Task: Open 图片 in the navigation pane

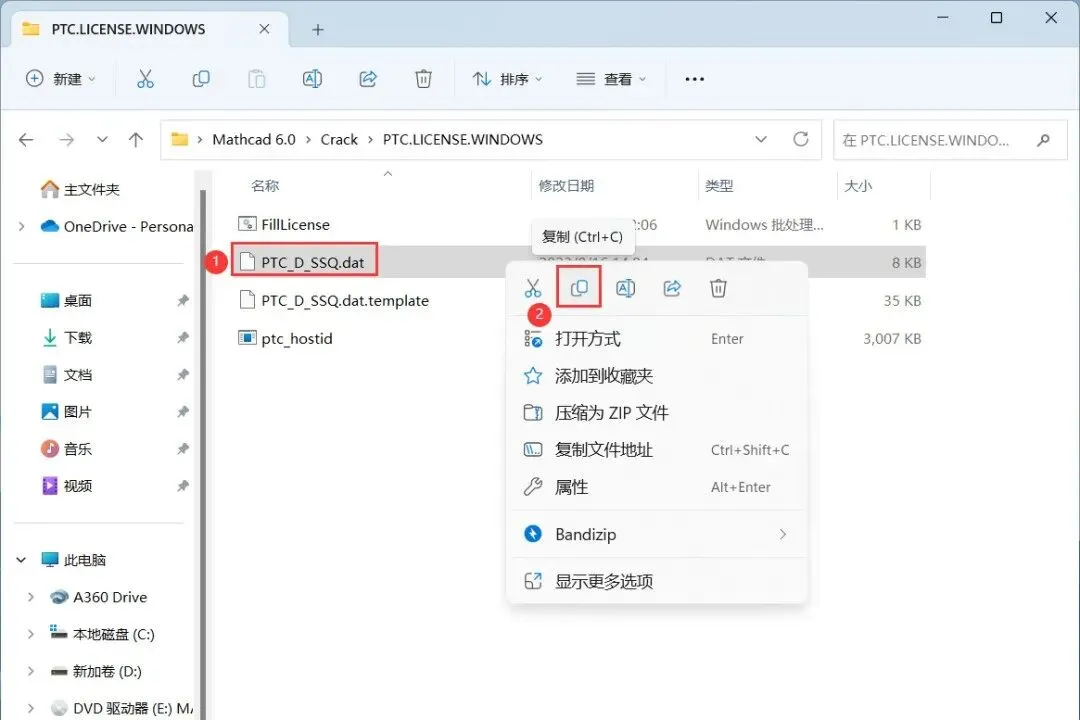Action: [67, 412]
